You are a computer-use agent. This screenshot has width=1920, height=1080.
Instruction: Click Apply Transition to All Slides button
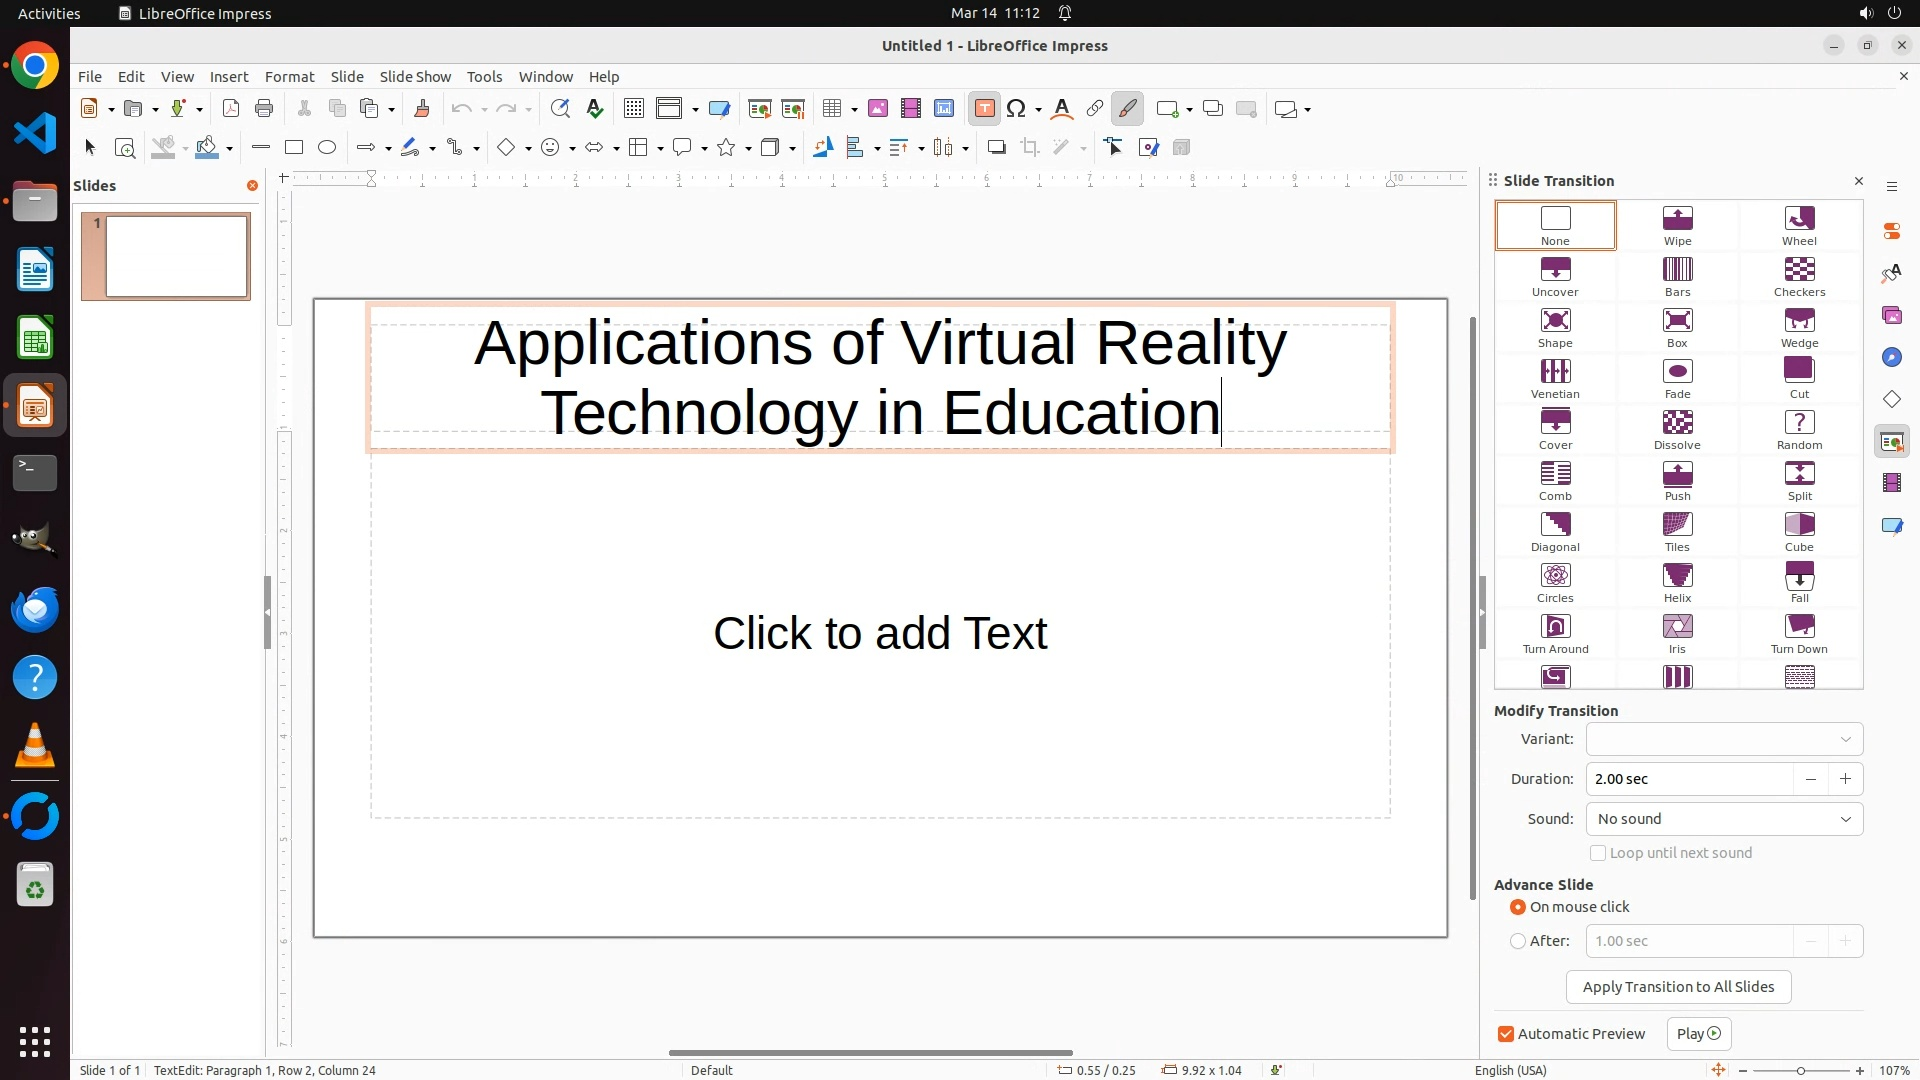point(1678,987)
